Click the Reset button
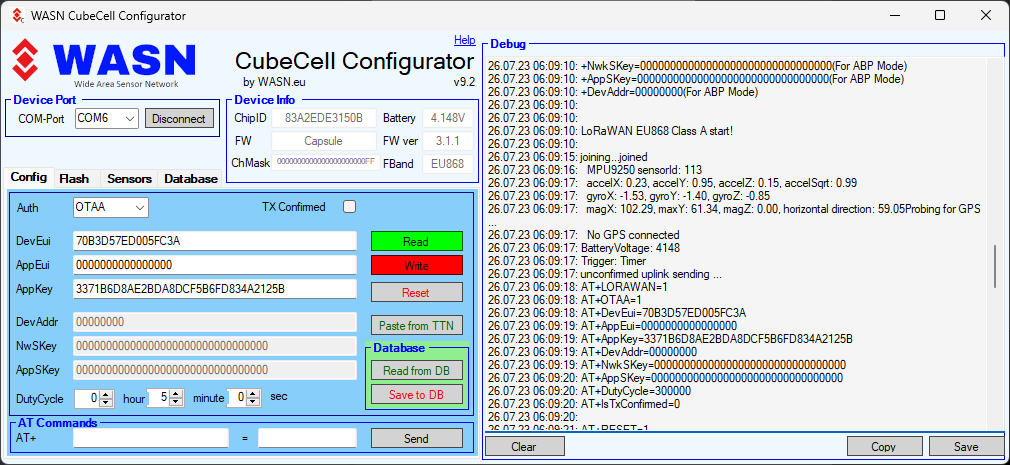The width and height of the screenshot is (1010, 465). pos(416,292)
